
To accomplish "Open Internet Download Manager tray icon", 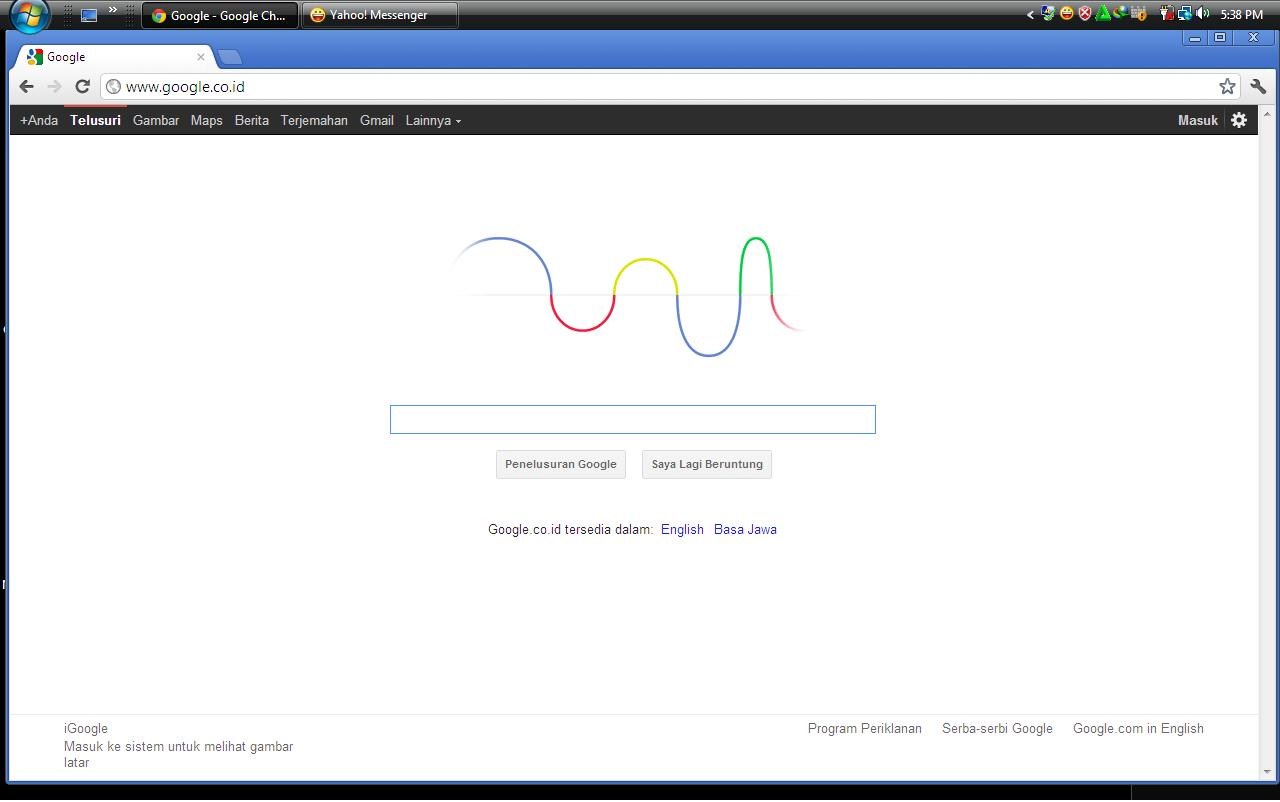I will coord(1121,14).
